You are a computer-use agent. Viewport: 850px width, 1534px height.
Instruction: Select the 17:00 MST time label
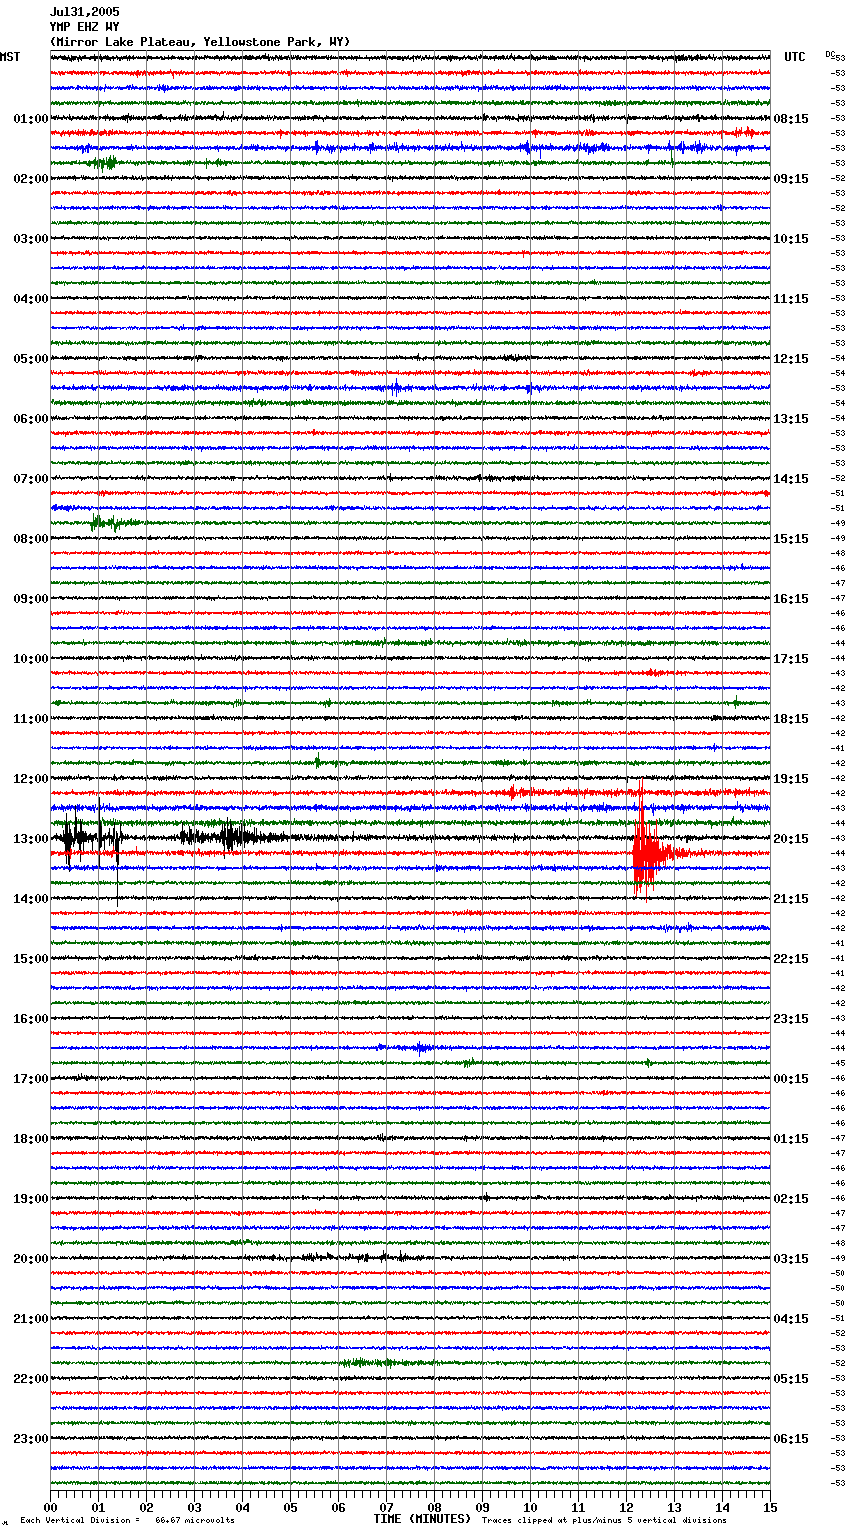tap(31, 1079)
